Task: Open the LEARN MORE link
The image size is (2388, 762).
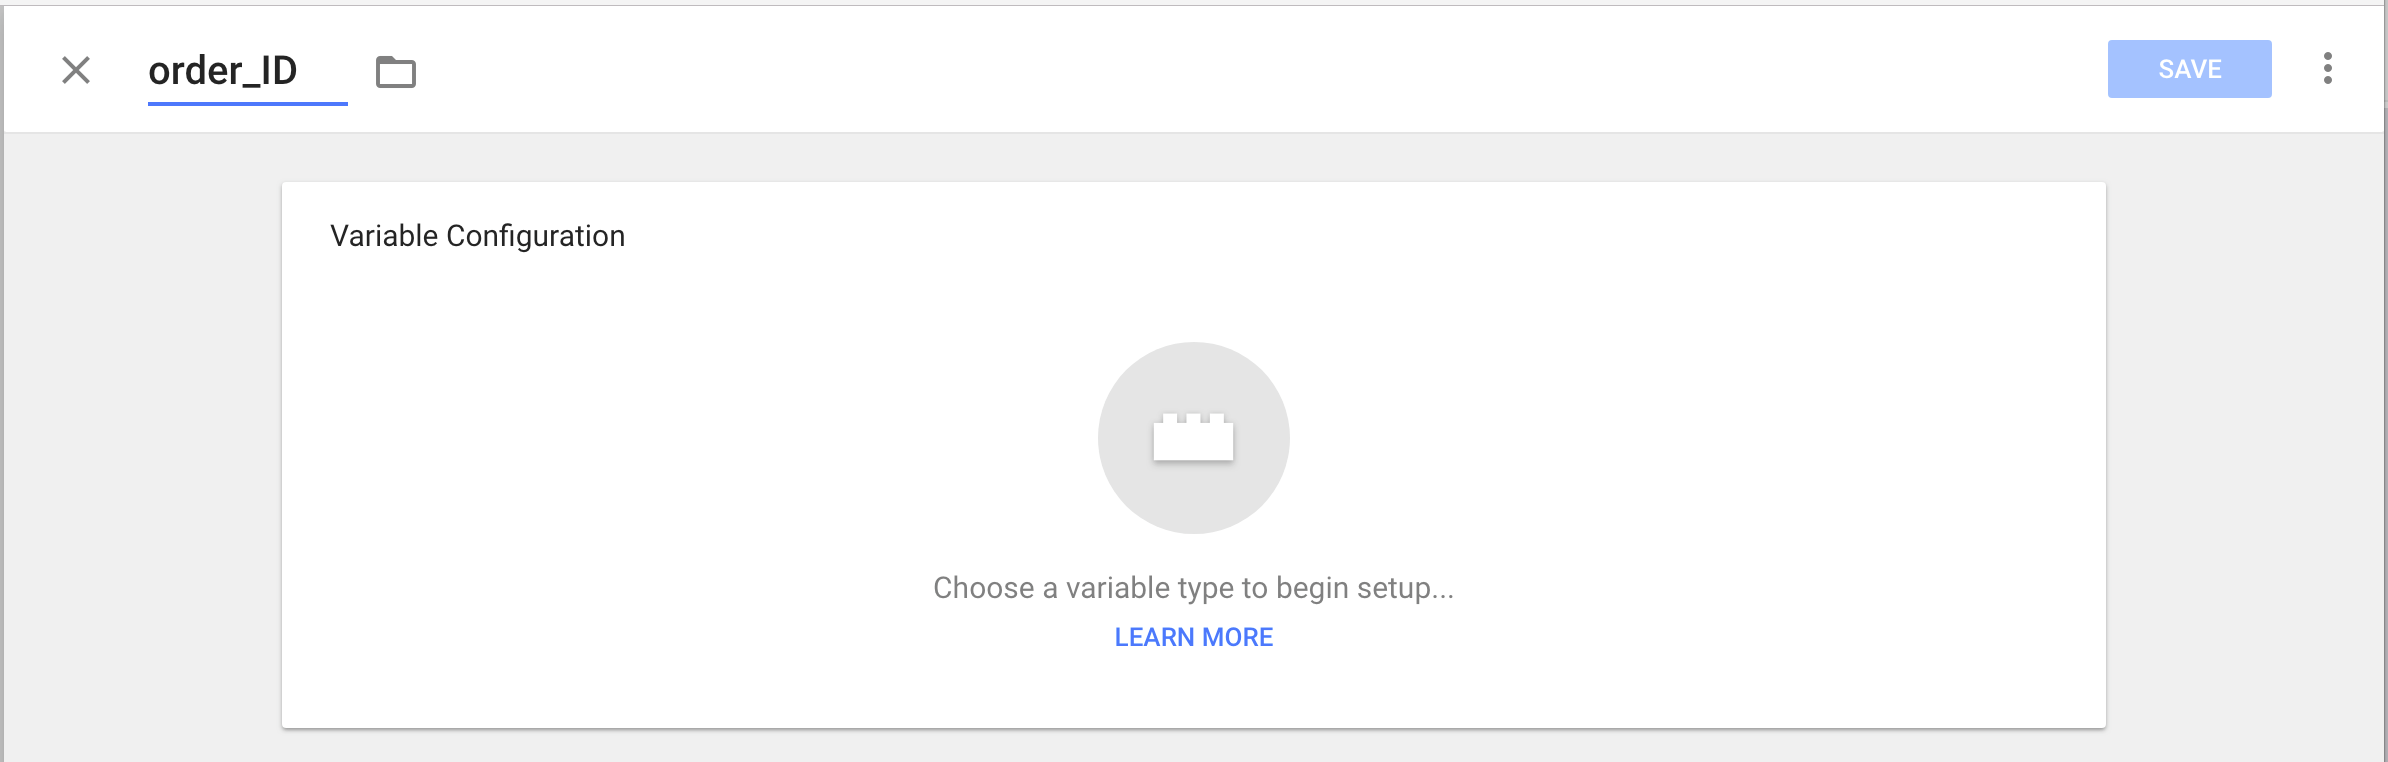Action: [1193, 637]
